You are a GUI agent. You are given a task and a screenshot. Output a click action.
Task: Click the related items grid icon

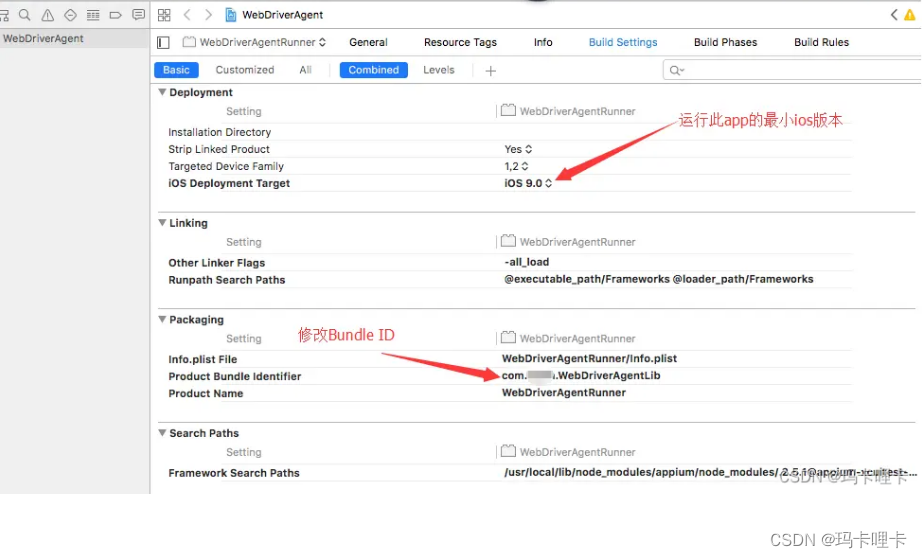click(x=164, y=15)
